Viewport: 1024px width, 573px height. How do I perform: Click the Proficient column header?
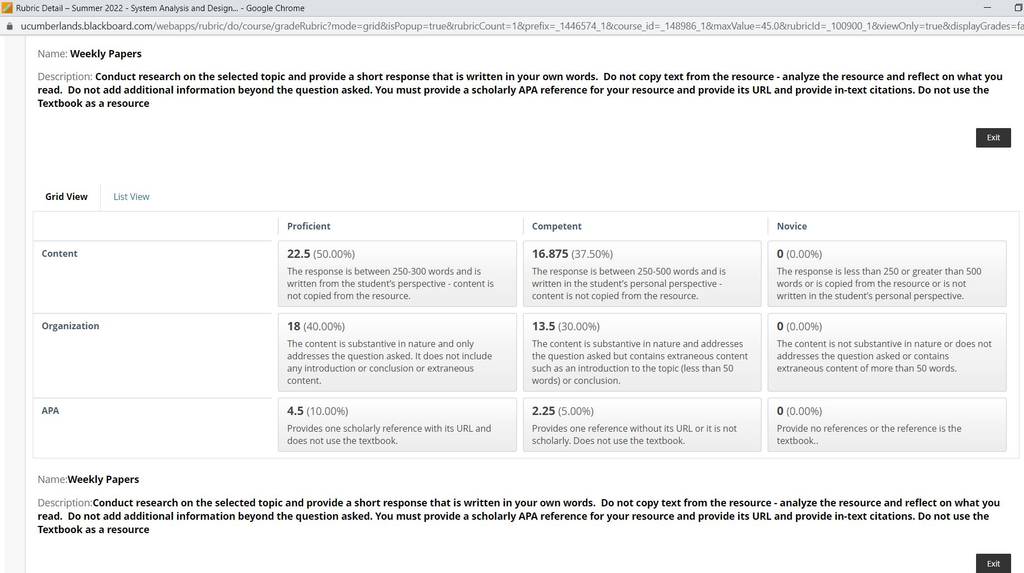[x=308, y=226]
